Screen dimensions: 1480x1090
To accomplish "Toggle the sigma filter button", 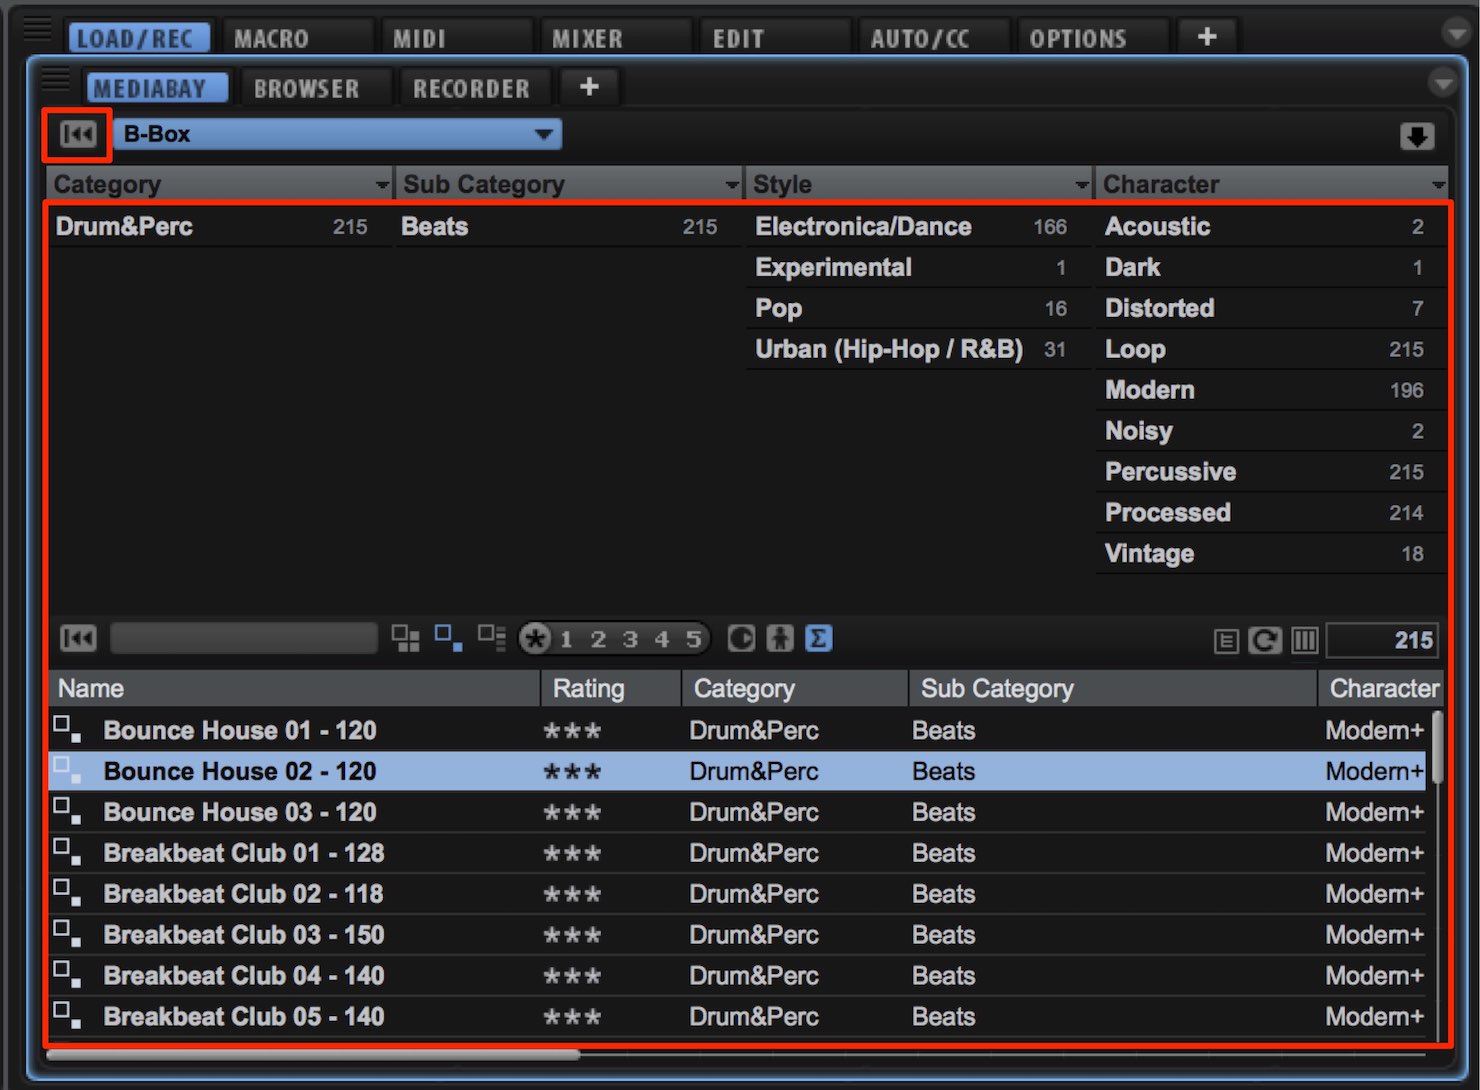I will coord(818,638).
